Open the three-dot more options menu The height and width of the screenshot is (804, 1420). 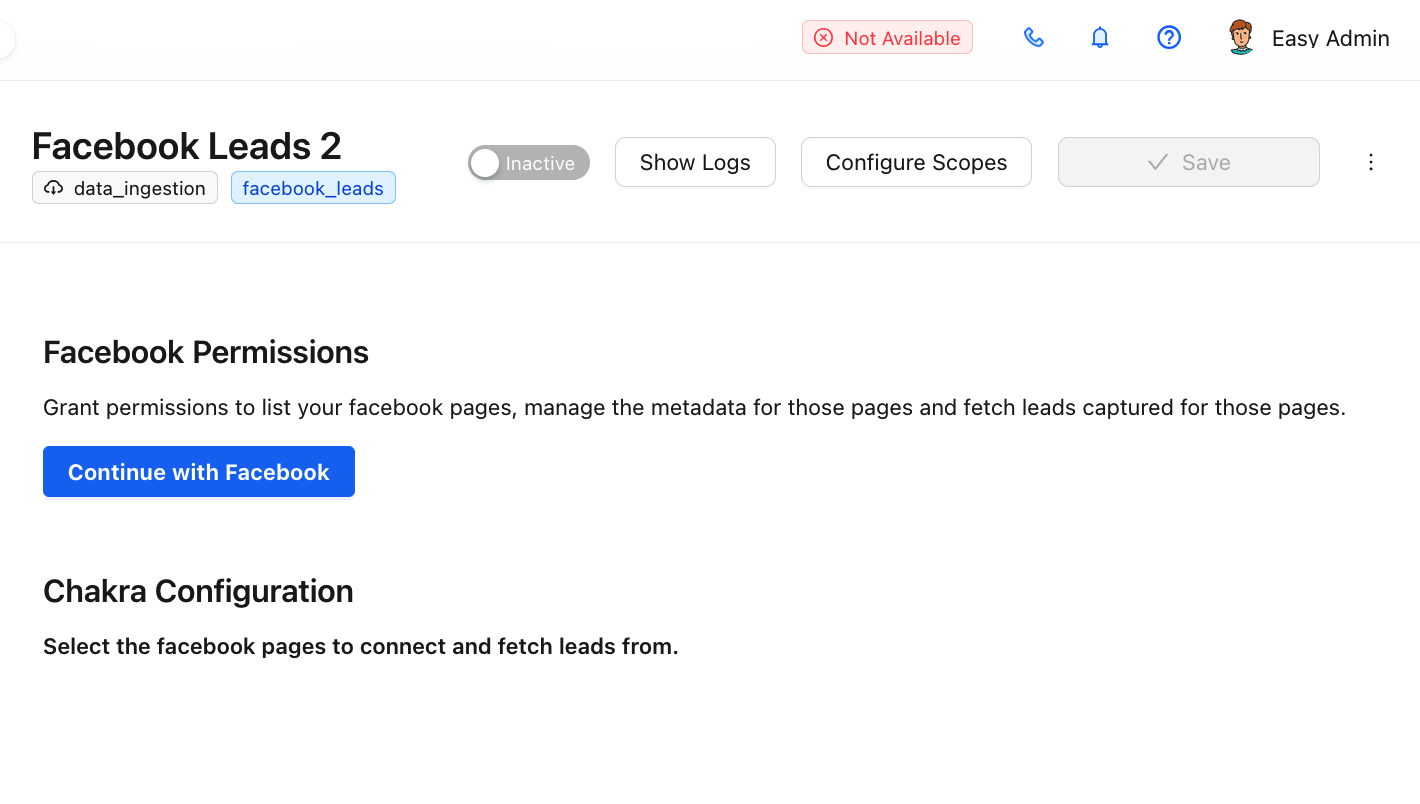[x=1371, y=162]
